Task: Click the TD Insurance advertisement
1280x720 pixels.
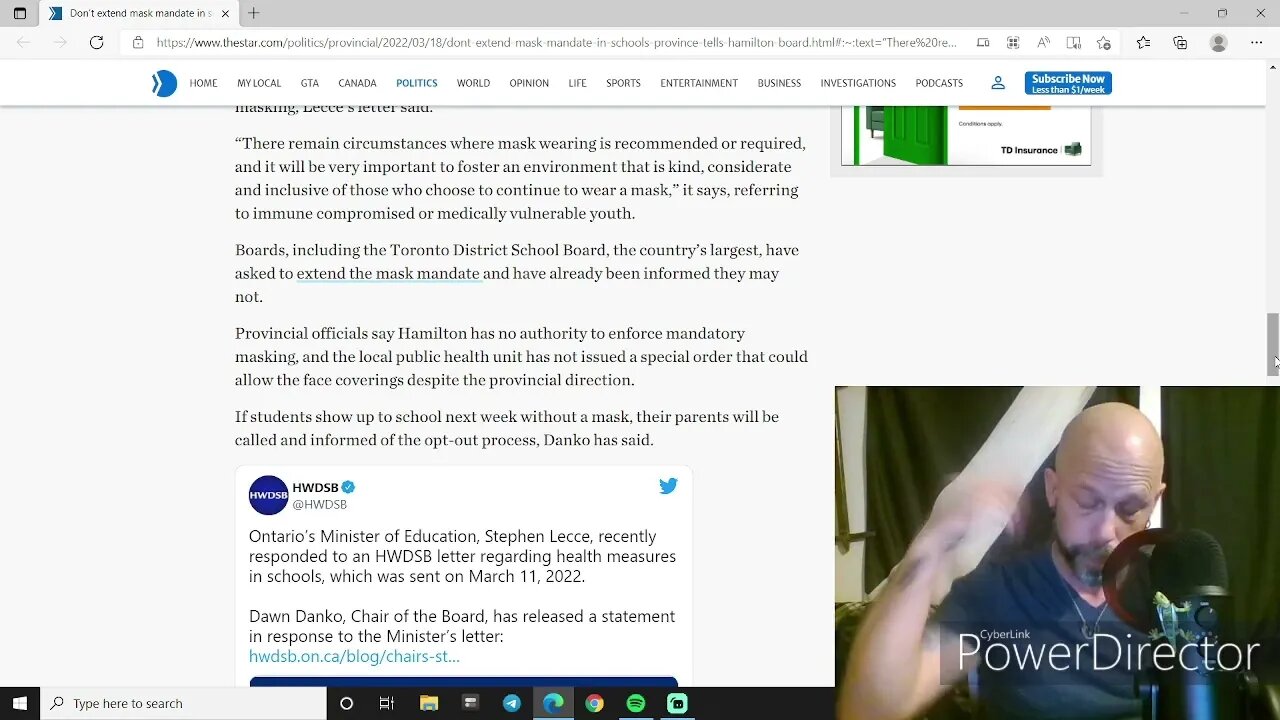Action: pos(966,135)
